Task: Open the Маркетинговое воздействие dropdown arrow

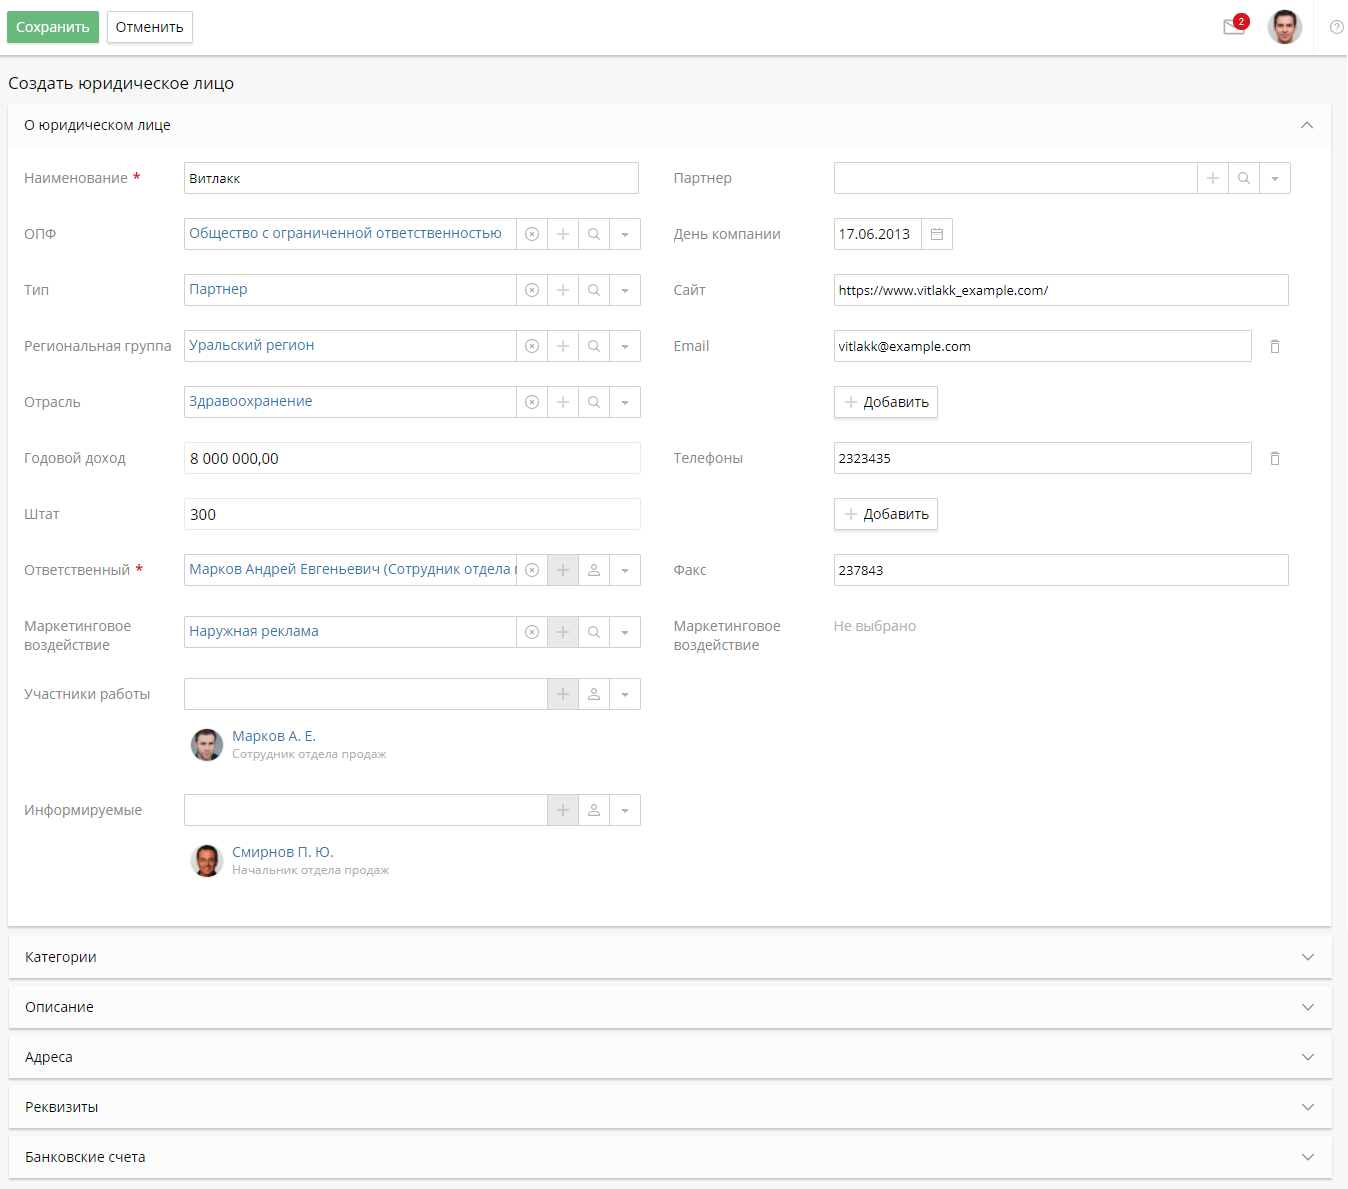Action: 625,632
